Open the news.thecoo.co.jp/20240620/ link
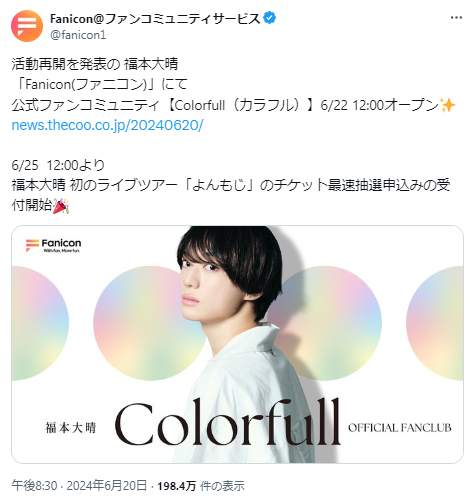 coord(107,125)
